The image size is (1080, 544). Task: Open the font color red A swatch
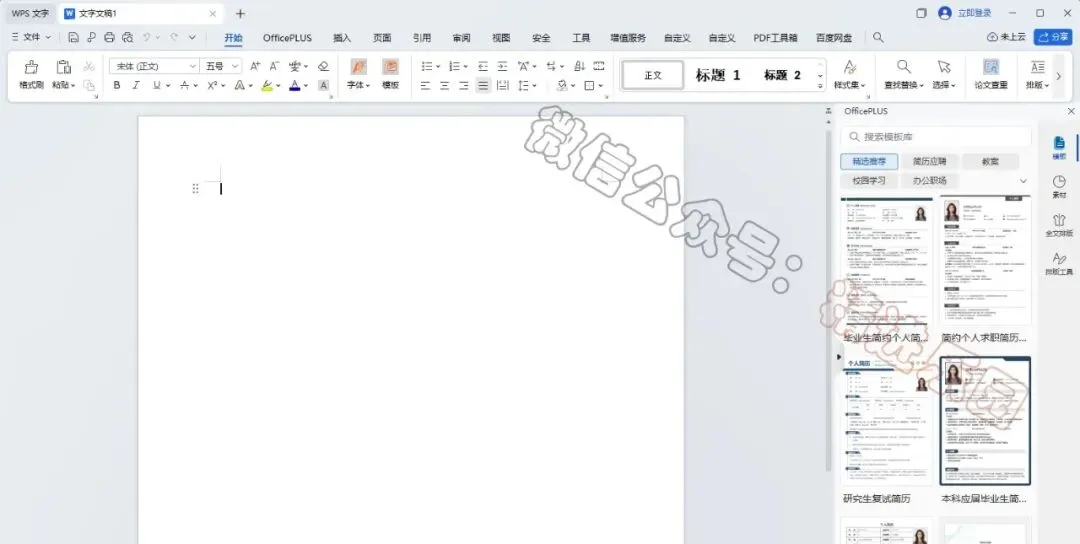295,85
